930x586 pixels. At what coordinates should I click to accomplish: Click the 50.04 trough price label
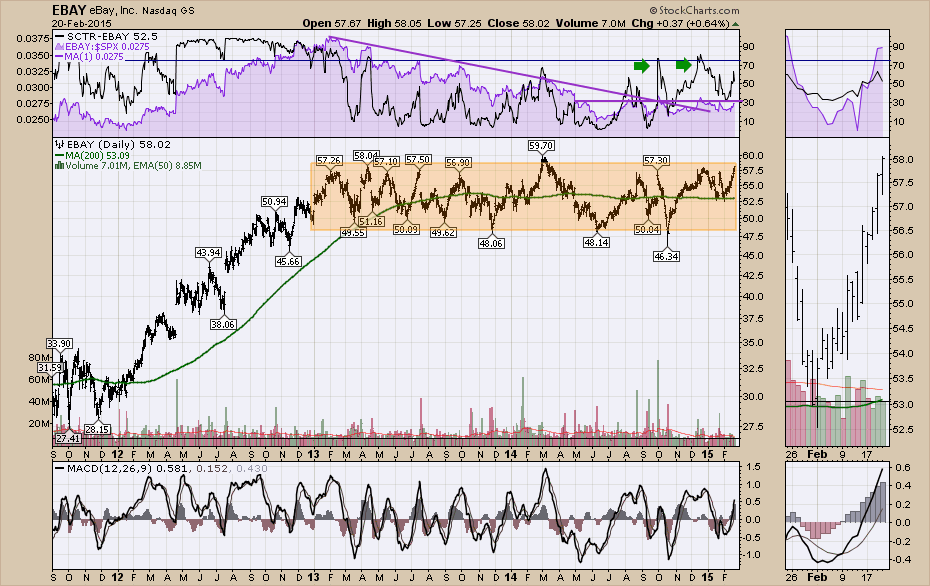point(647,229)
